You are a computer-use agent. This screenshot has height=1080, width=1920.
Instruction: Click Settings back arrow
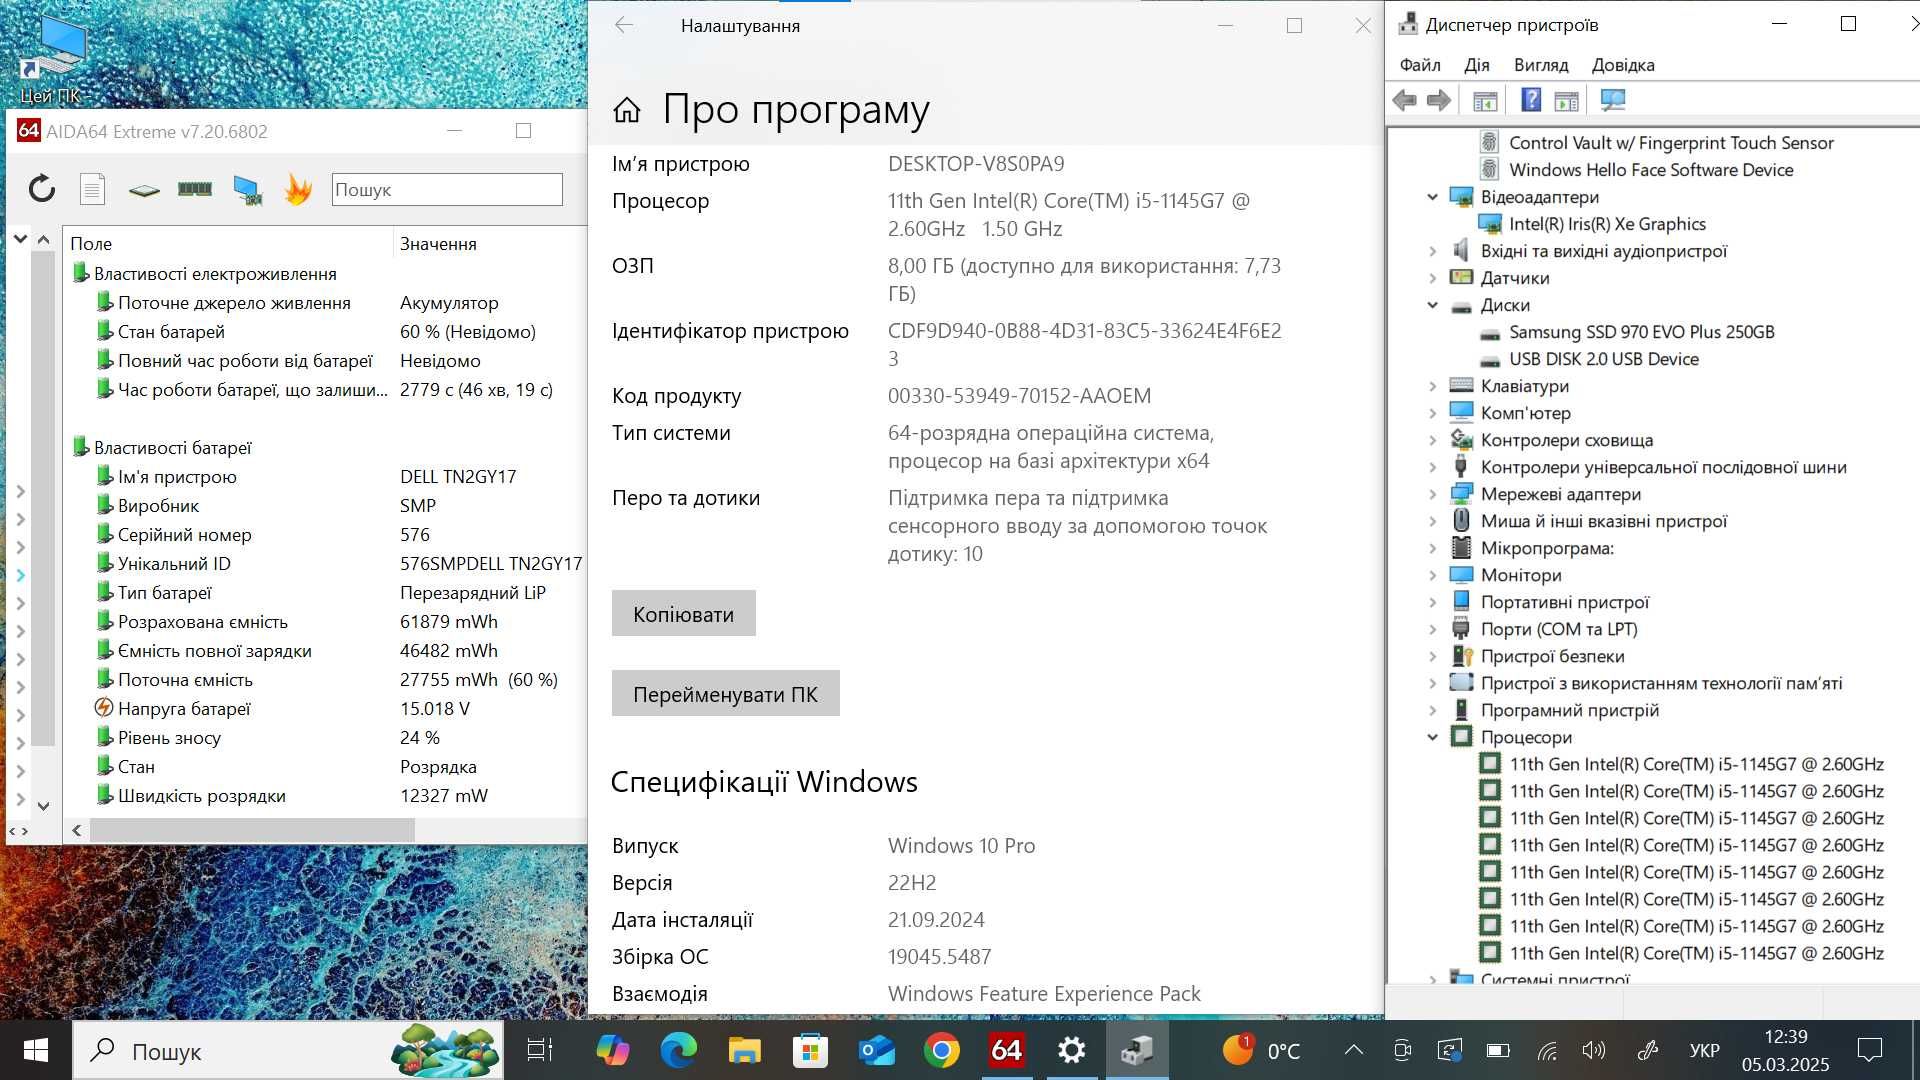(x=624, y=25)
